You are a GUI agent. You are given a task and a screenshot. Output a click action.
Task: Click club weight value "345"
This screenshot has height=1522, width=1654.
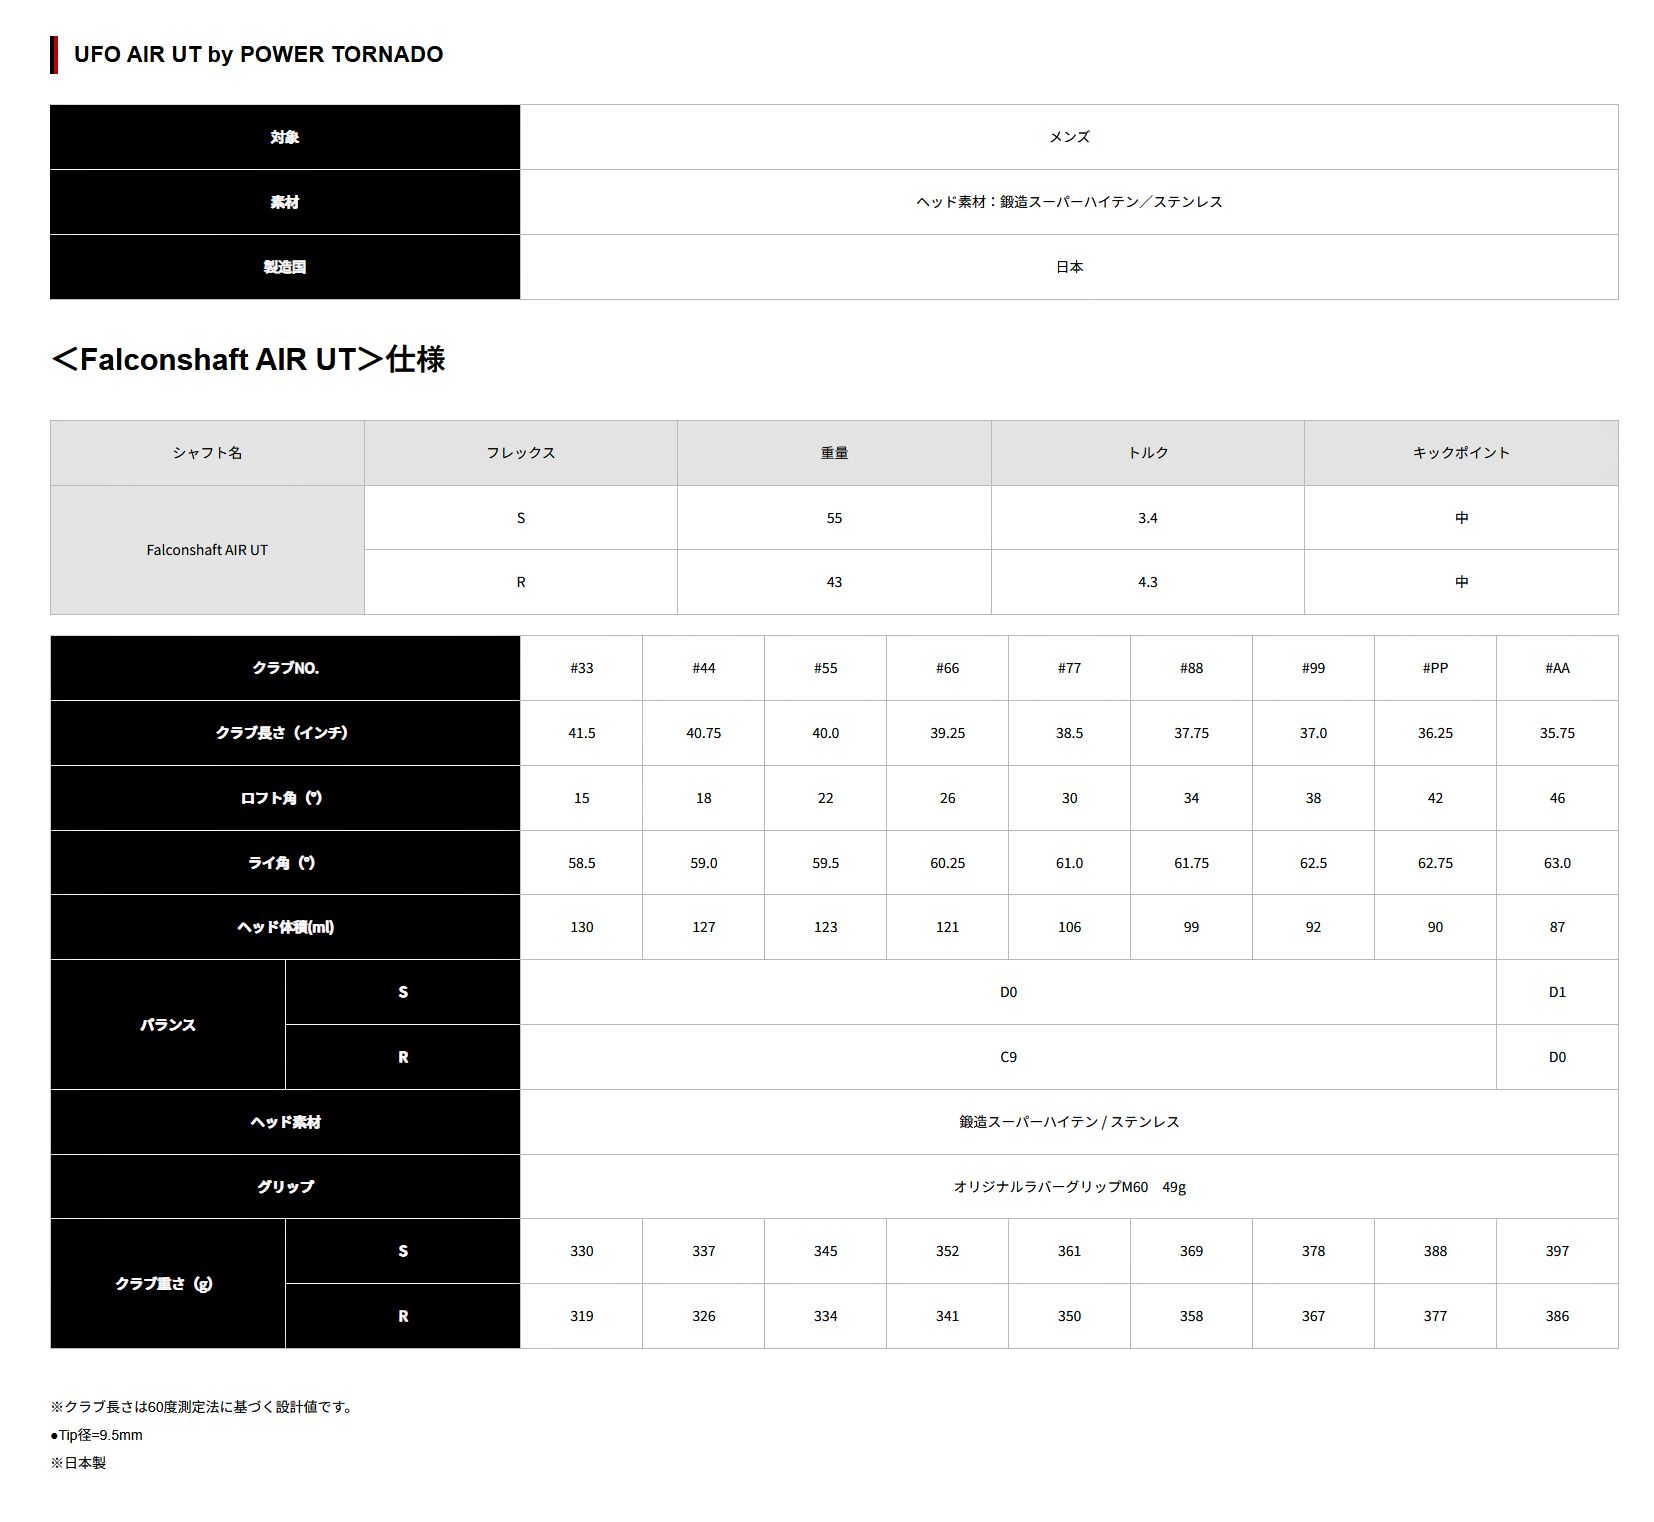click(x=826, y=1251)
